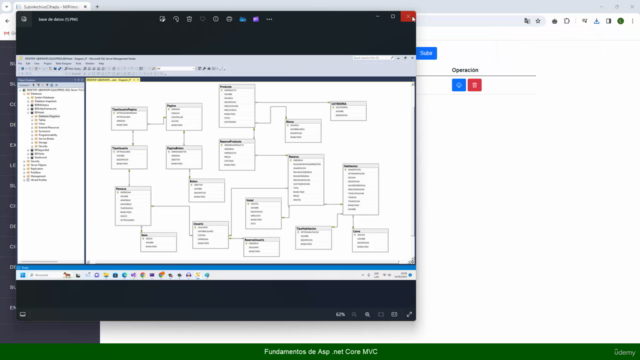This screenshot has width=640, height=360.
Task: Zoom out of the photo
Action: click(x=354, y=314)
